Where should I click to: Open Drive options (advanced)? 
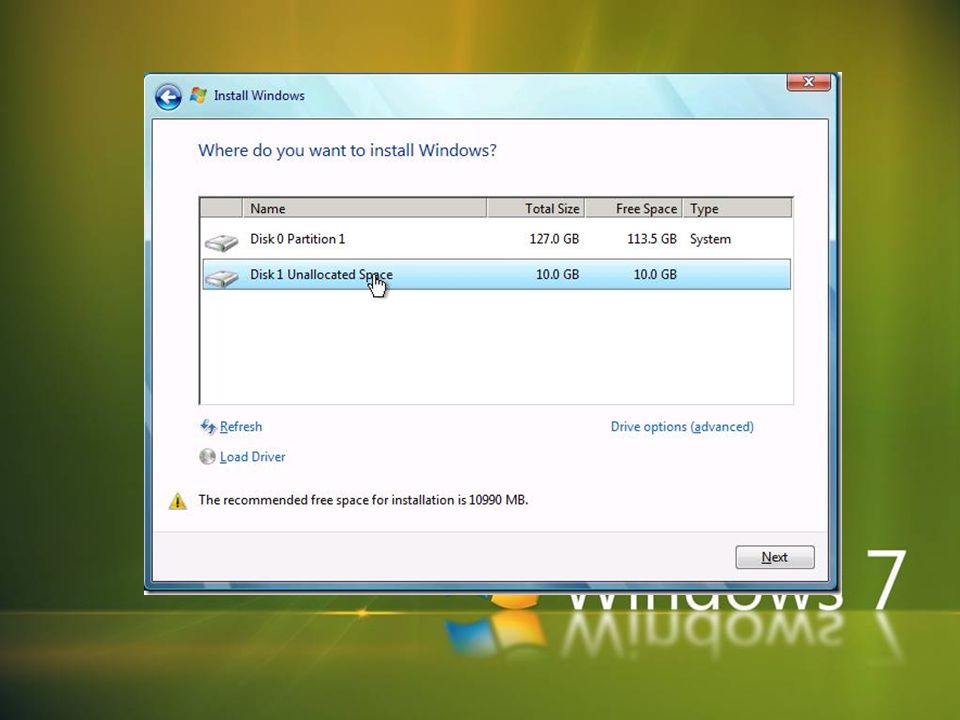pos(682,426)
